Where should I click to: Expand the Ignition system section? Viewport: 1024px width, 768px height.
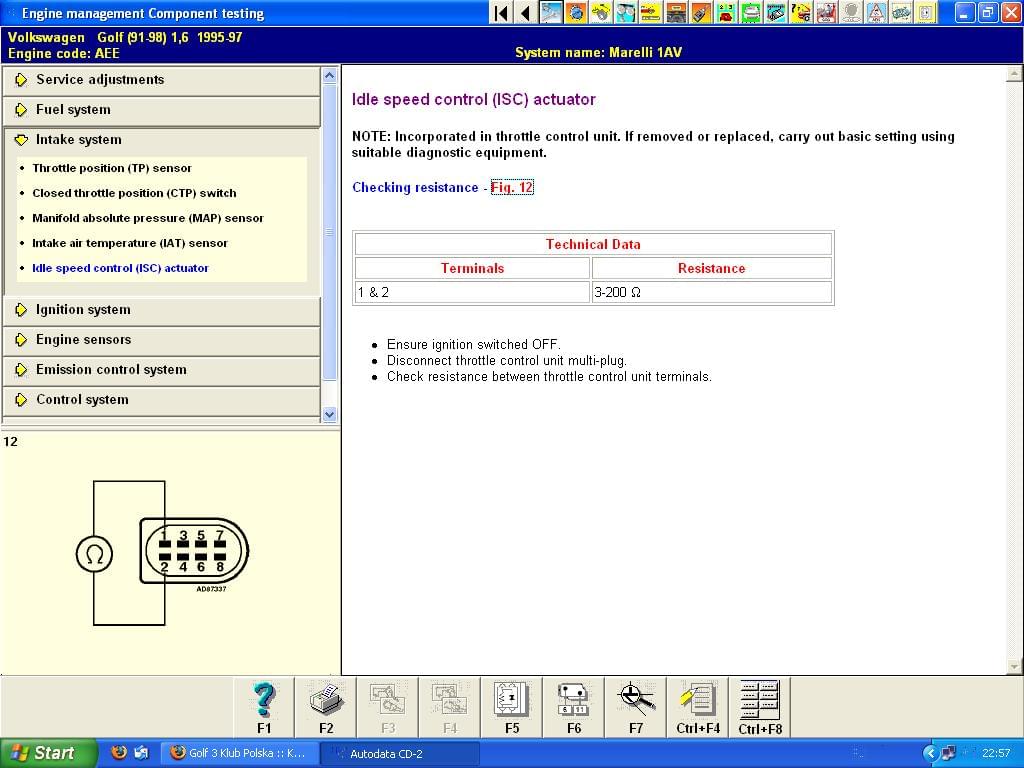[x=83, y=310]
